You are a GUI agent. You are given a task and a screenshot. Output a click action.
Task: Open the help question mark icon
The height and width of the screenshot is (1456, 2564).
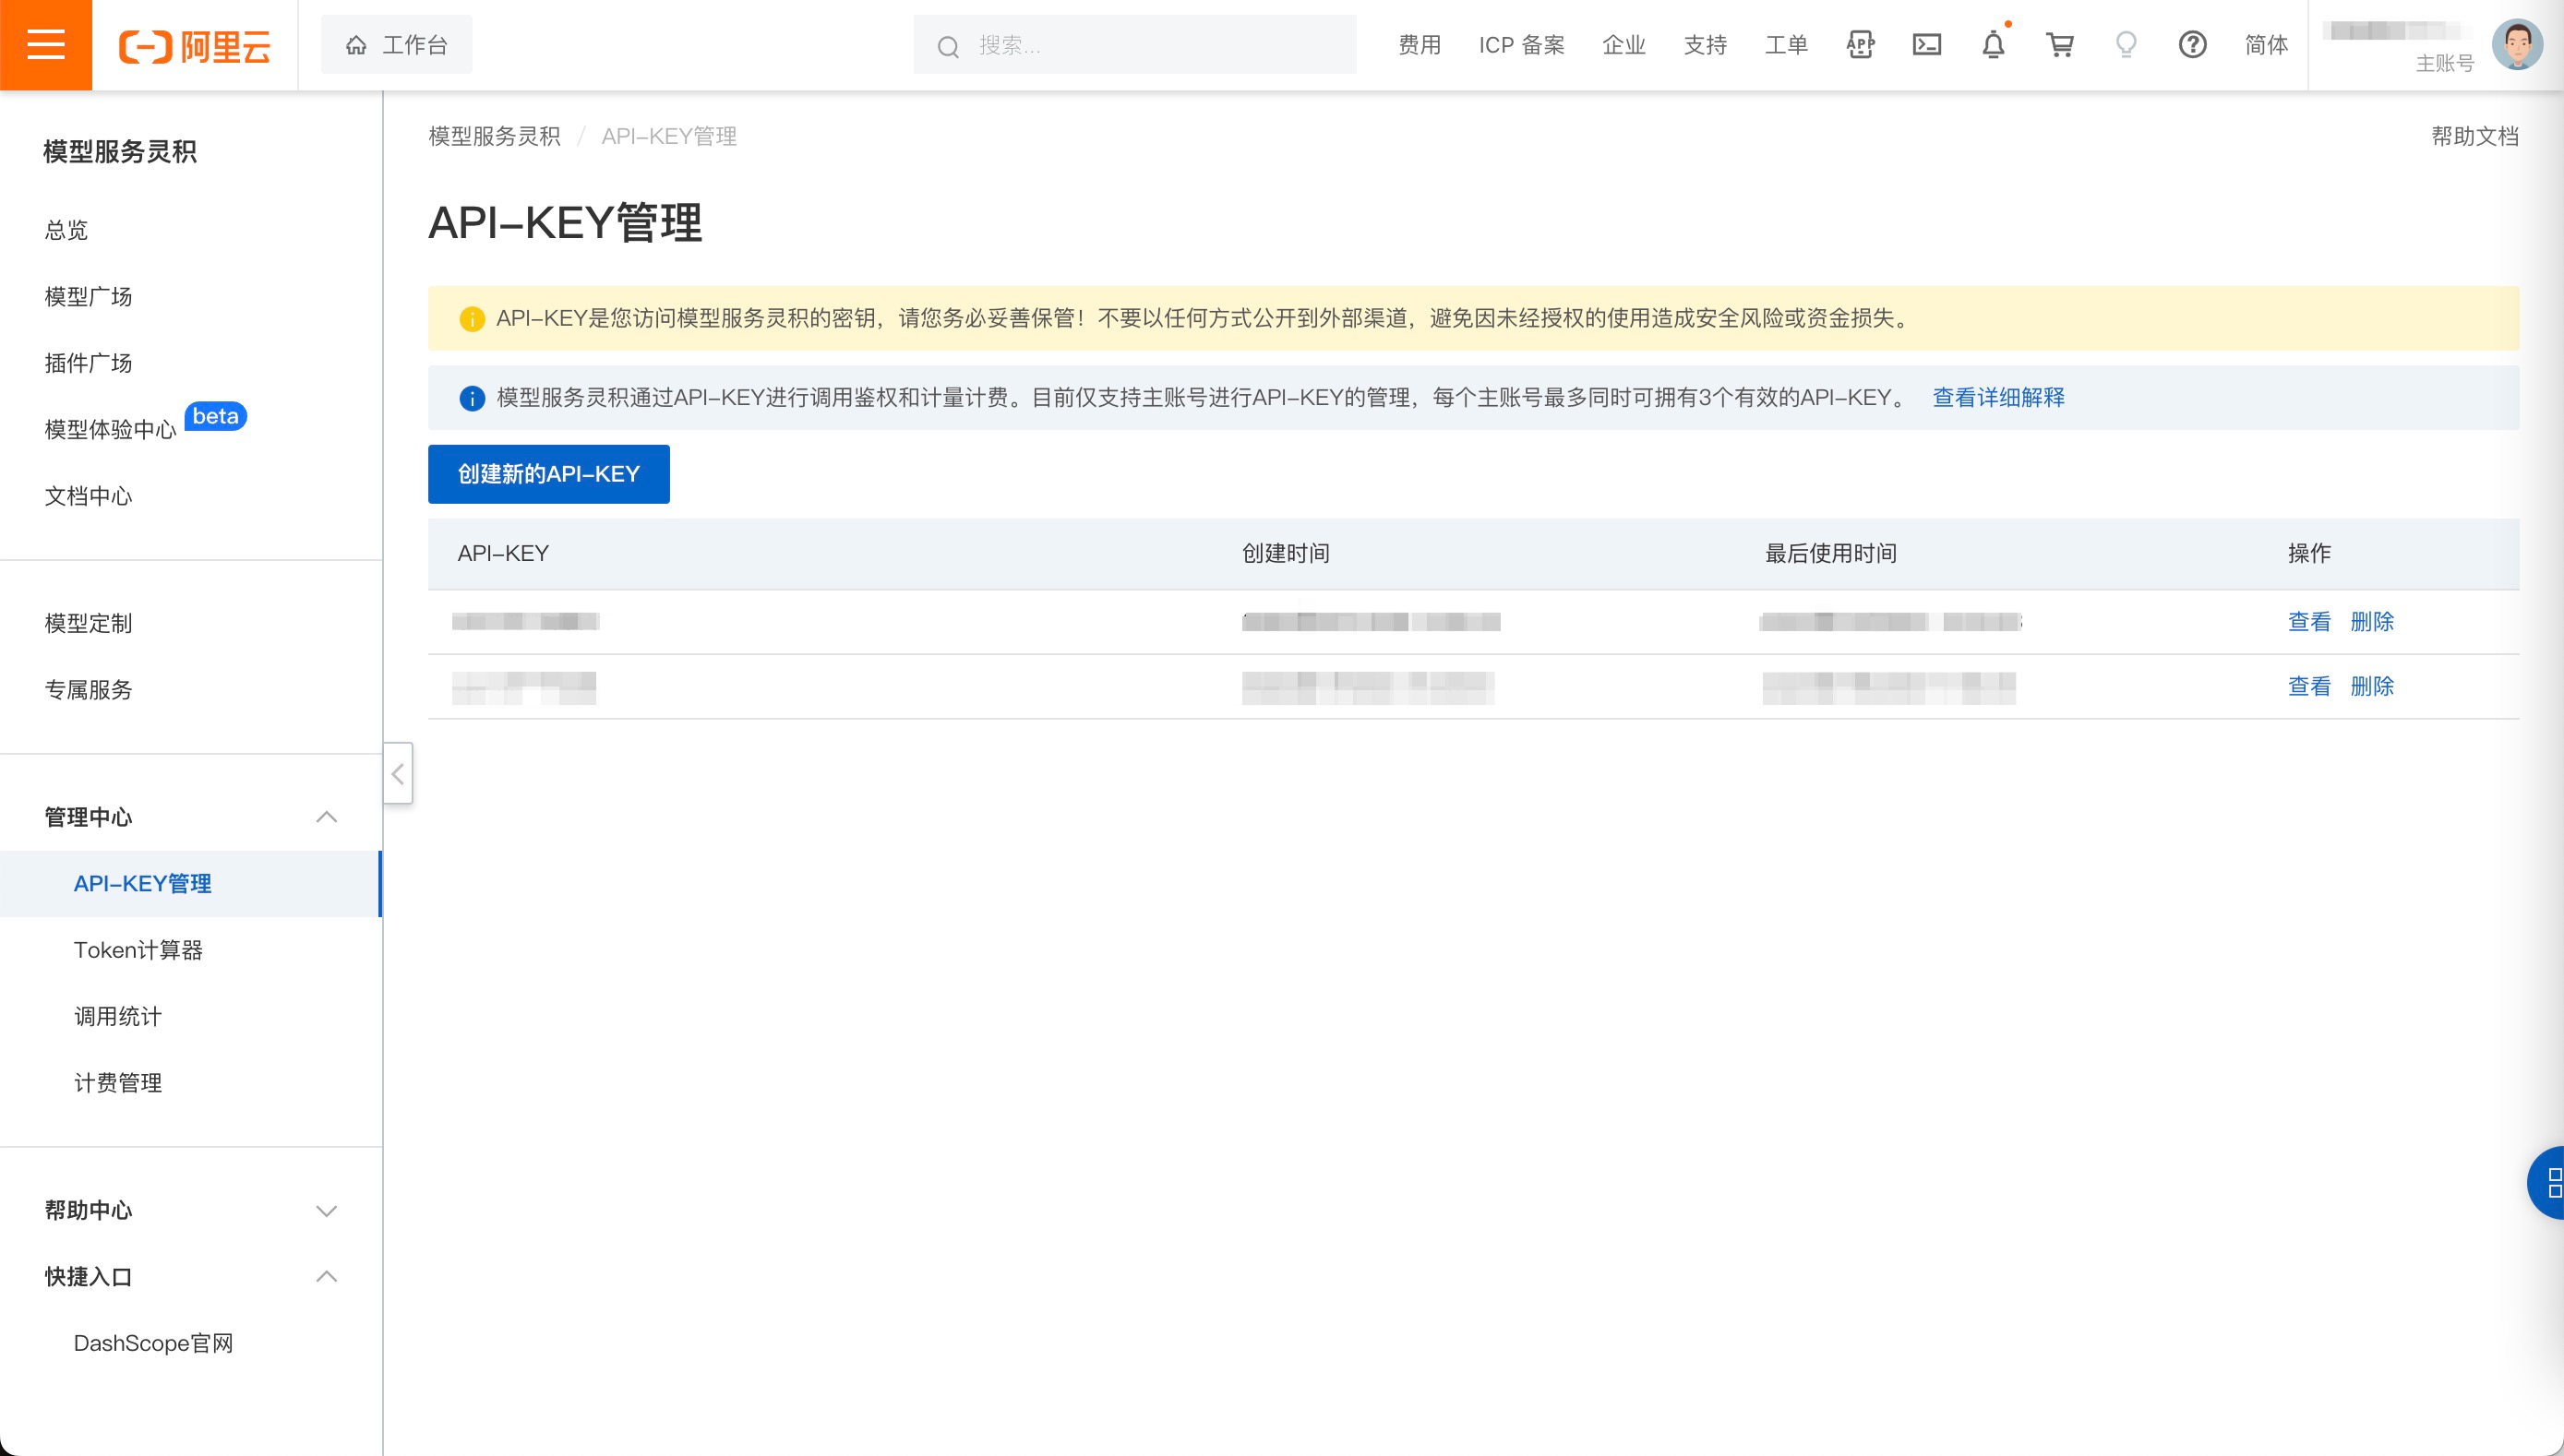2192,45
